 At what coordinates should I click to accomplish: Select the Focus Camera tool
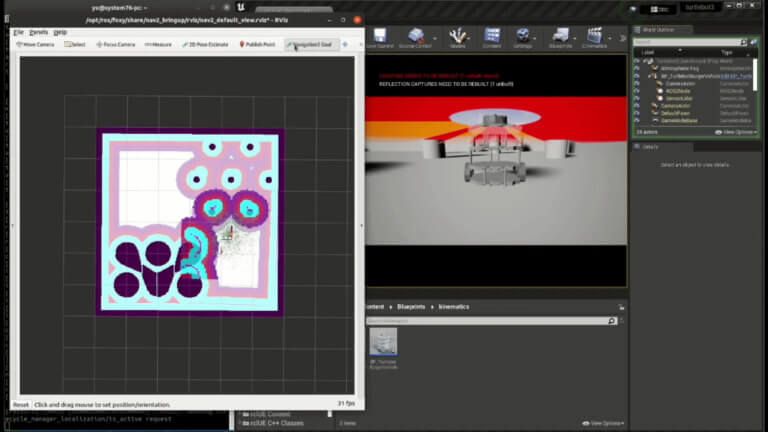[x=115, y=44]
